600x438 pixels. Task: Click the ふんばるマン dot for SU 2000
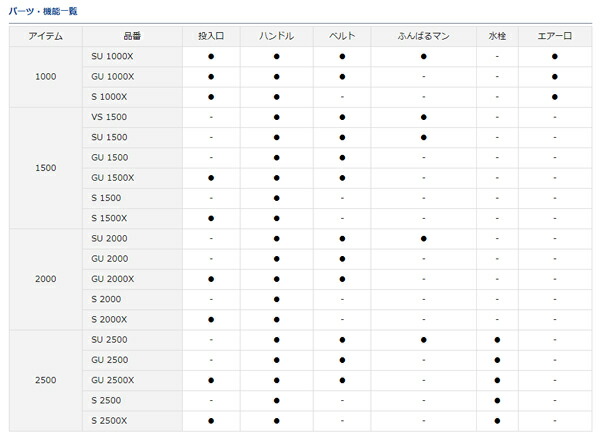click(423, 239)
